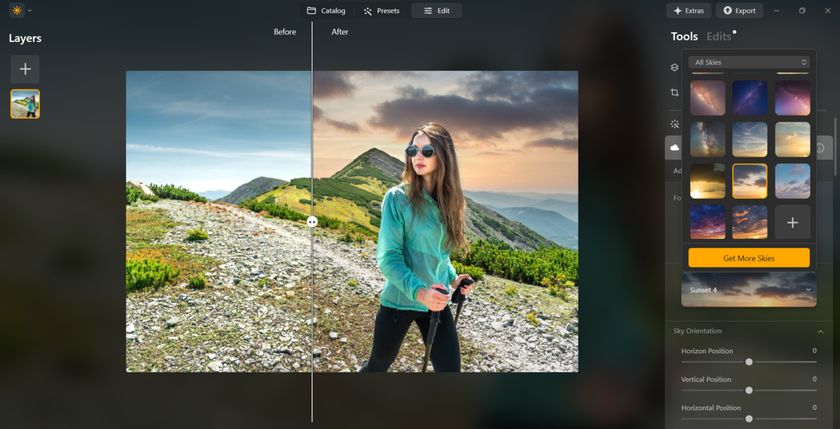Choose the orange clouds on blue sky thumbnail
This screenshot has height=429, width=840.
point(749,222)
